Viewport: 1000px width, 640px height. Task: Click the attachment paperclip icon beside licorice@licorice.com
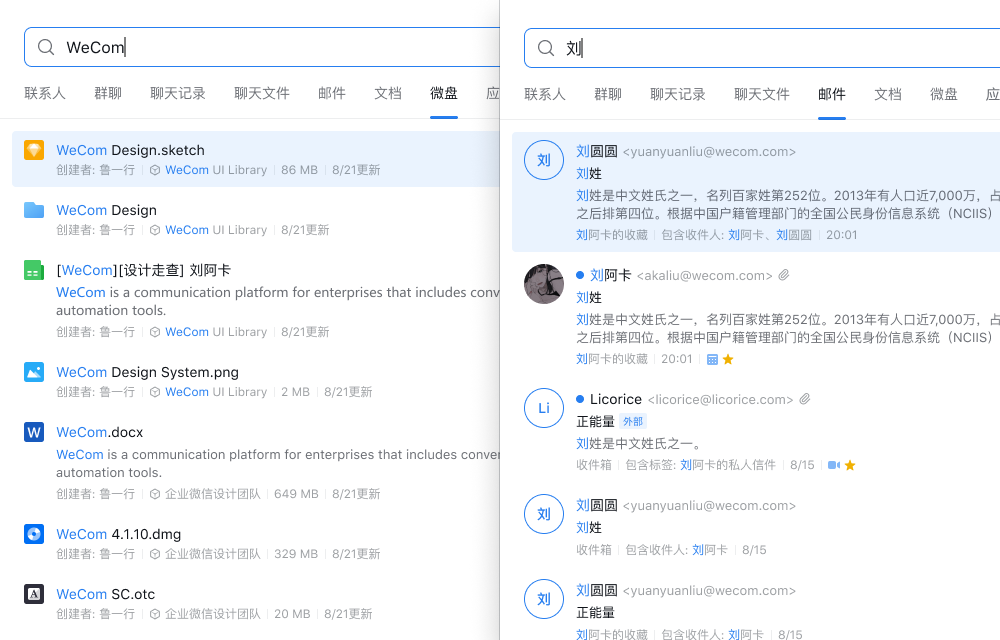[x=805, y=399]
